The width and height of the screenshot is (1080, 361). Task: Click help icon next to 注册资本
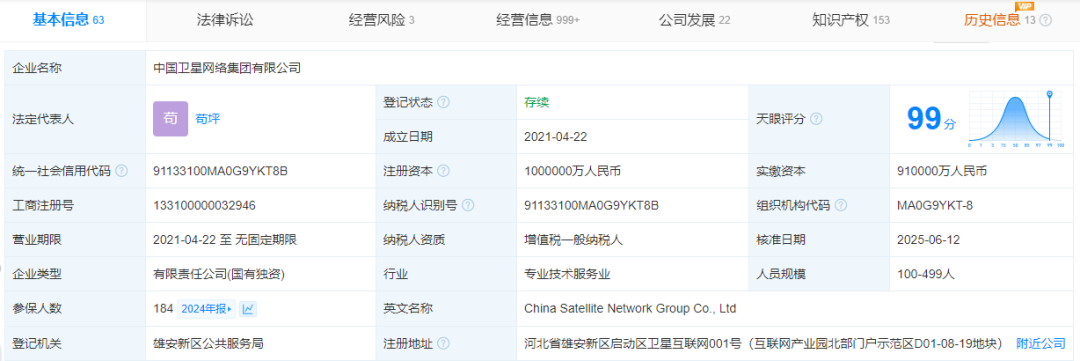click(x=444, y=170)
